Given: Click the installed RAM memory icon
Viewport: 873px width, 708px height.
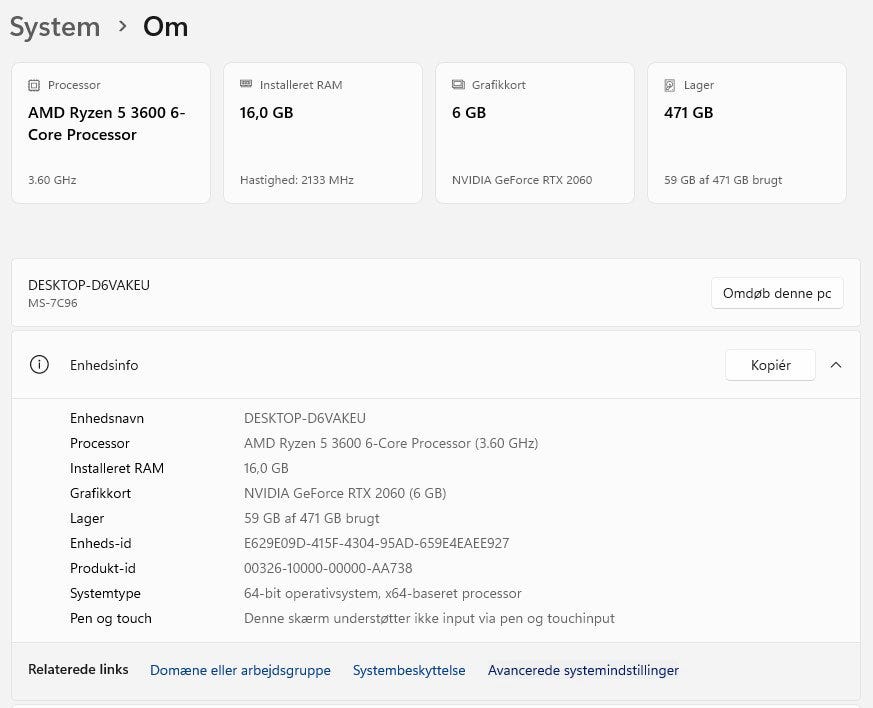Looking at the screenshot, I should [246, 84].
